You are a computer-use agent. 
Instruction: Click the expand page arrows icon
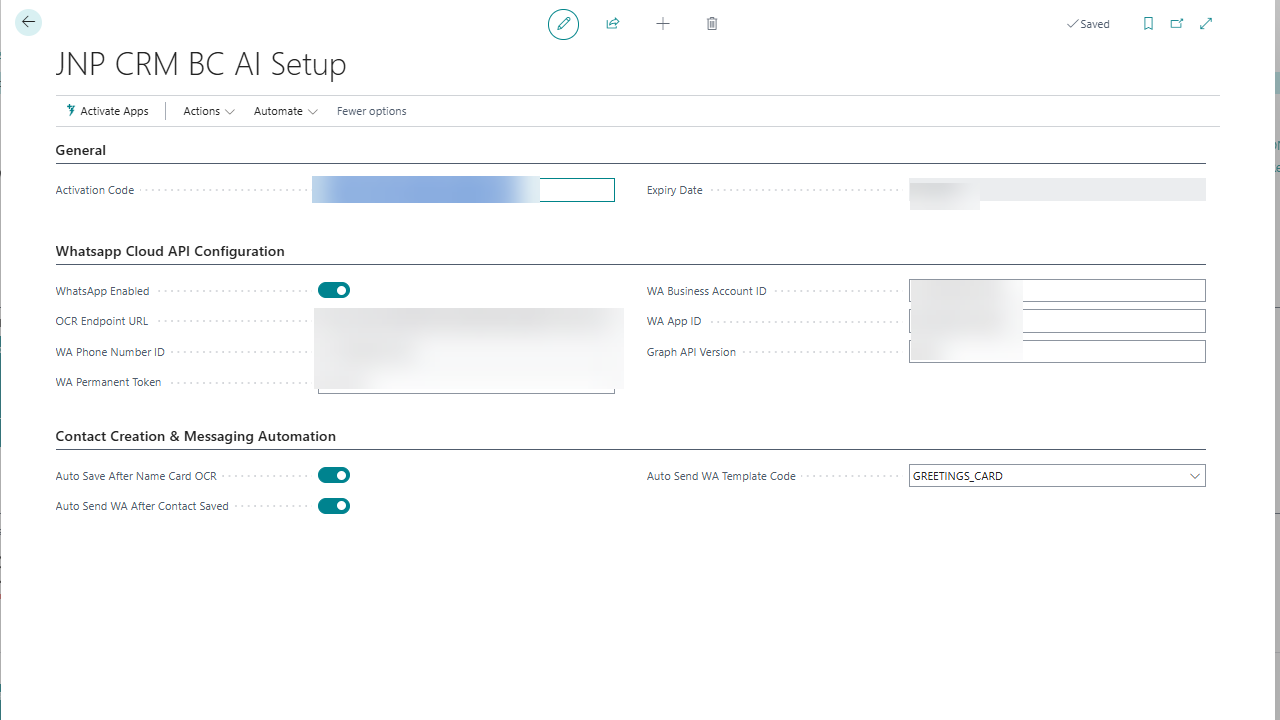1206,24
